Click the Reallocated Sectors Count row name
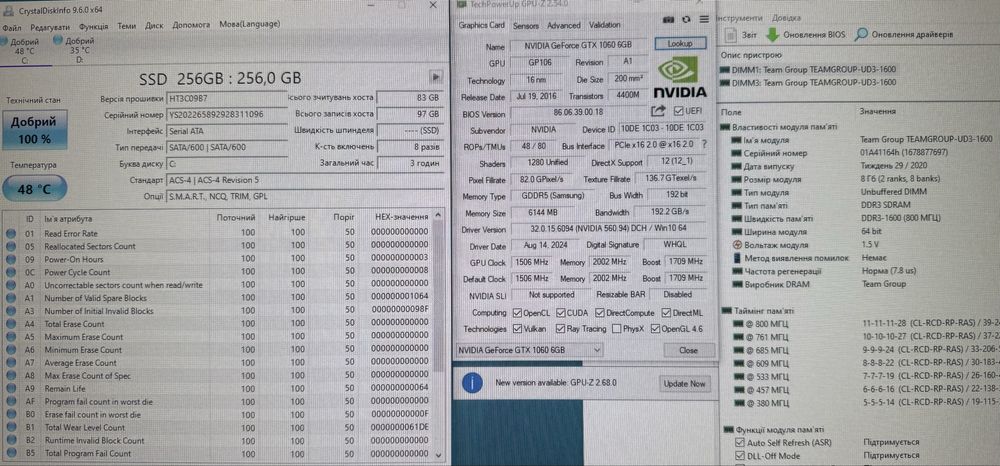Viewport: 1000px width, 466px height. pos(90,246)
